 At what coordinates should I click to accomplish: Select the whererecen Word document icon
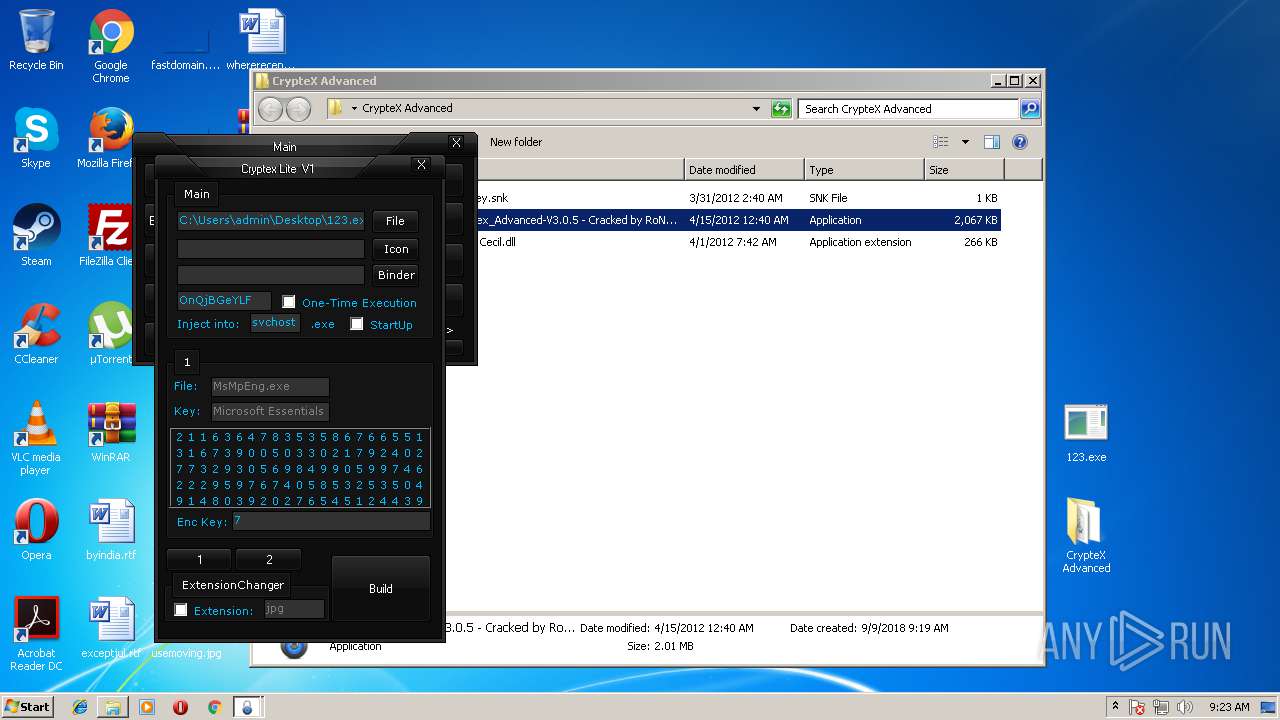[262, 40]
